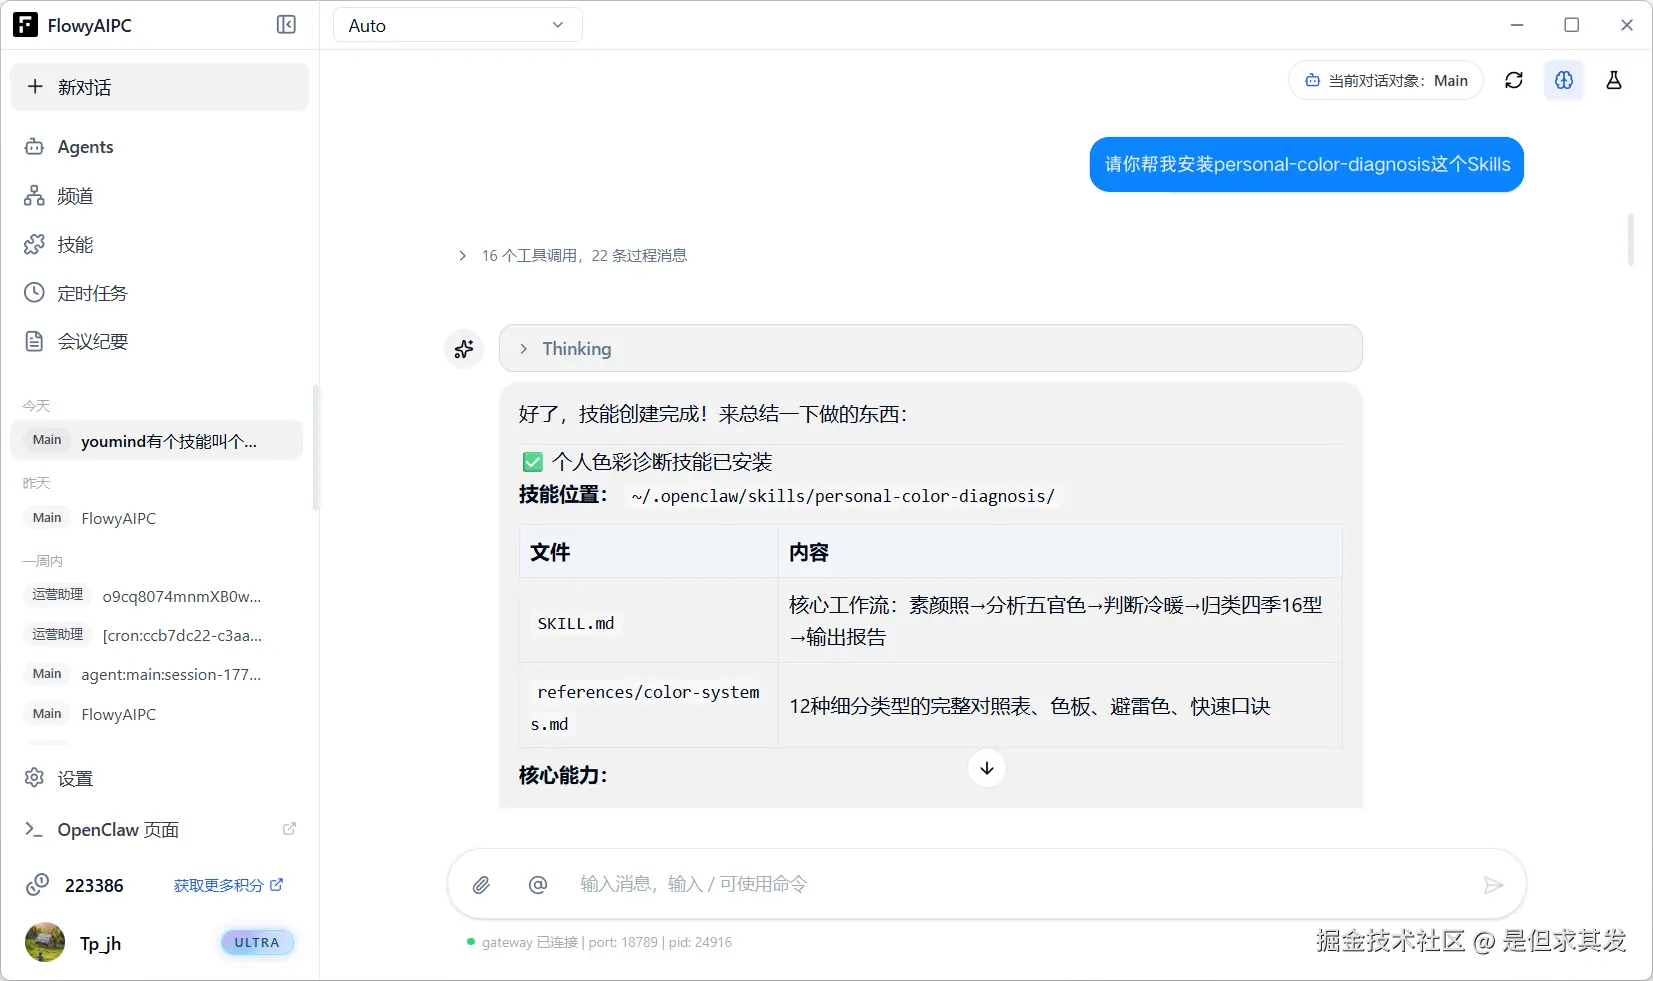Click the 技能 puzzle icon
Image resolution: width=1653 pixels, height=981 pixels.
pyautogui.click(x=34, y=245)
